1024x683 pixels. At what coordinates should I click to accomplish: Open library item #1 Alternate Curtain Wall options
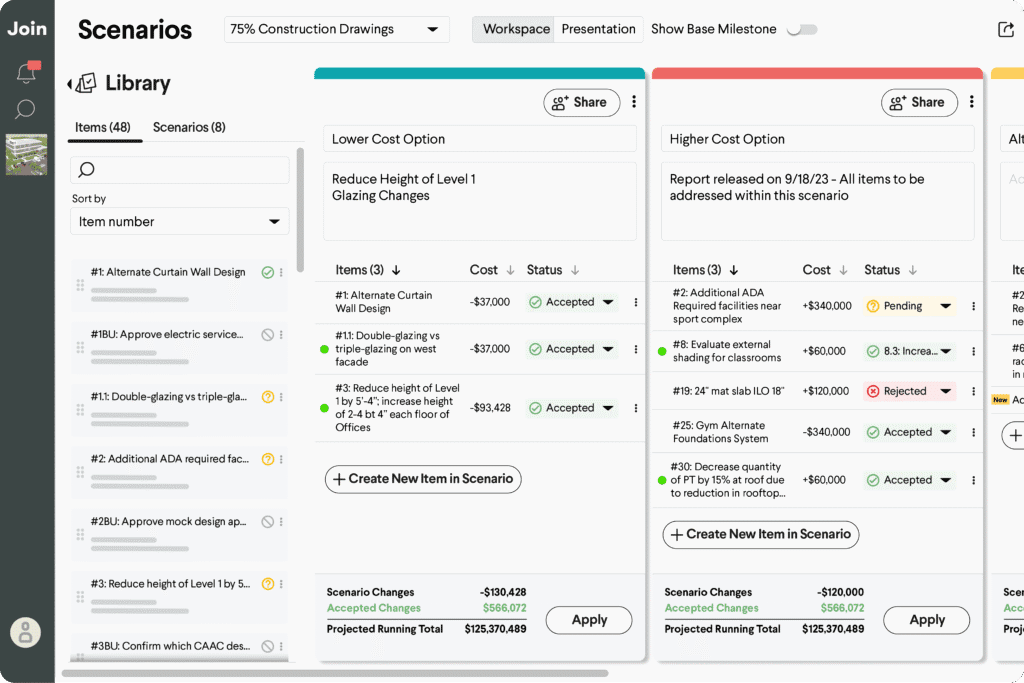tap(281, 272)
